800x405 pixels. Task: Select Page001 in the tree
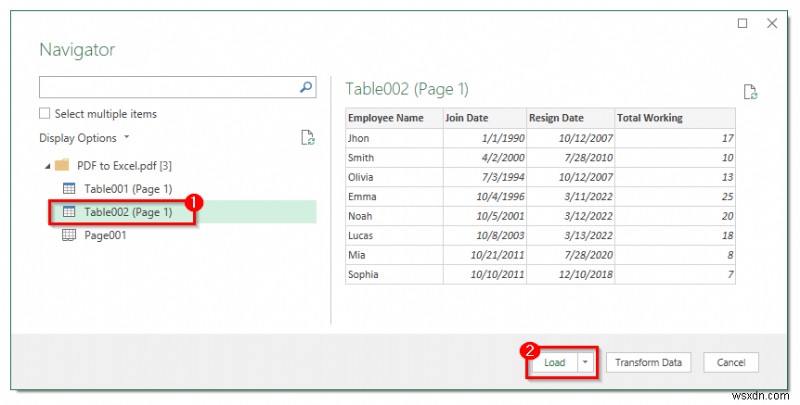(x=105, y=235)
